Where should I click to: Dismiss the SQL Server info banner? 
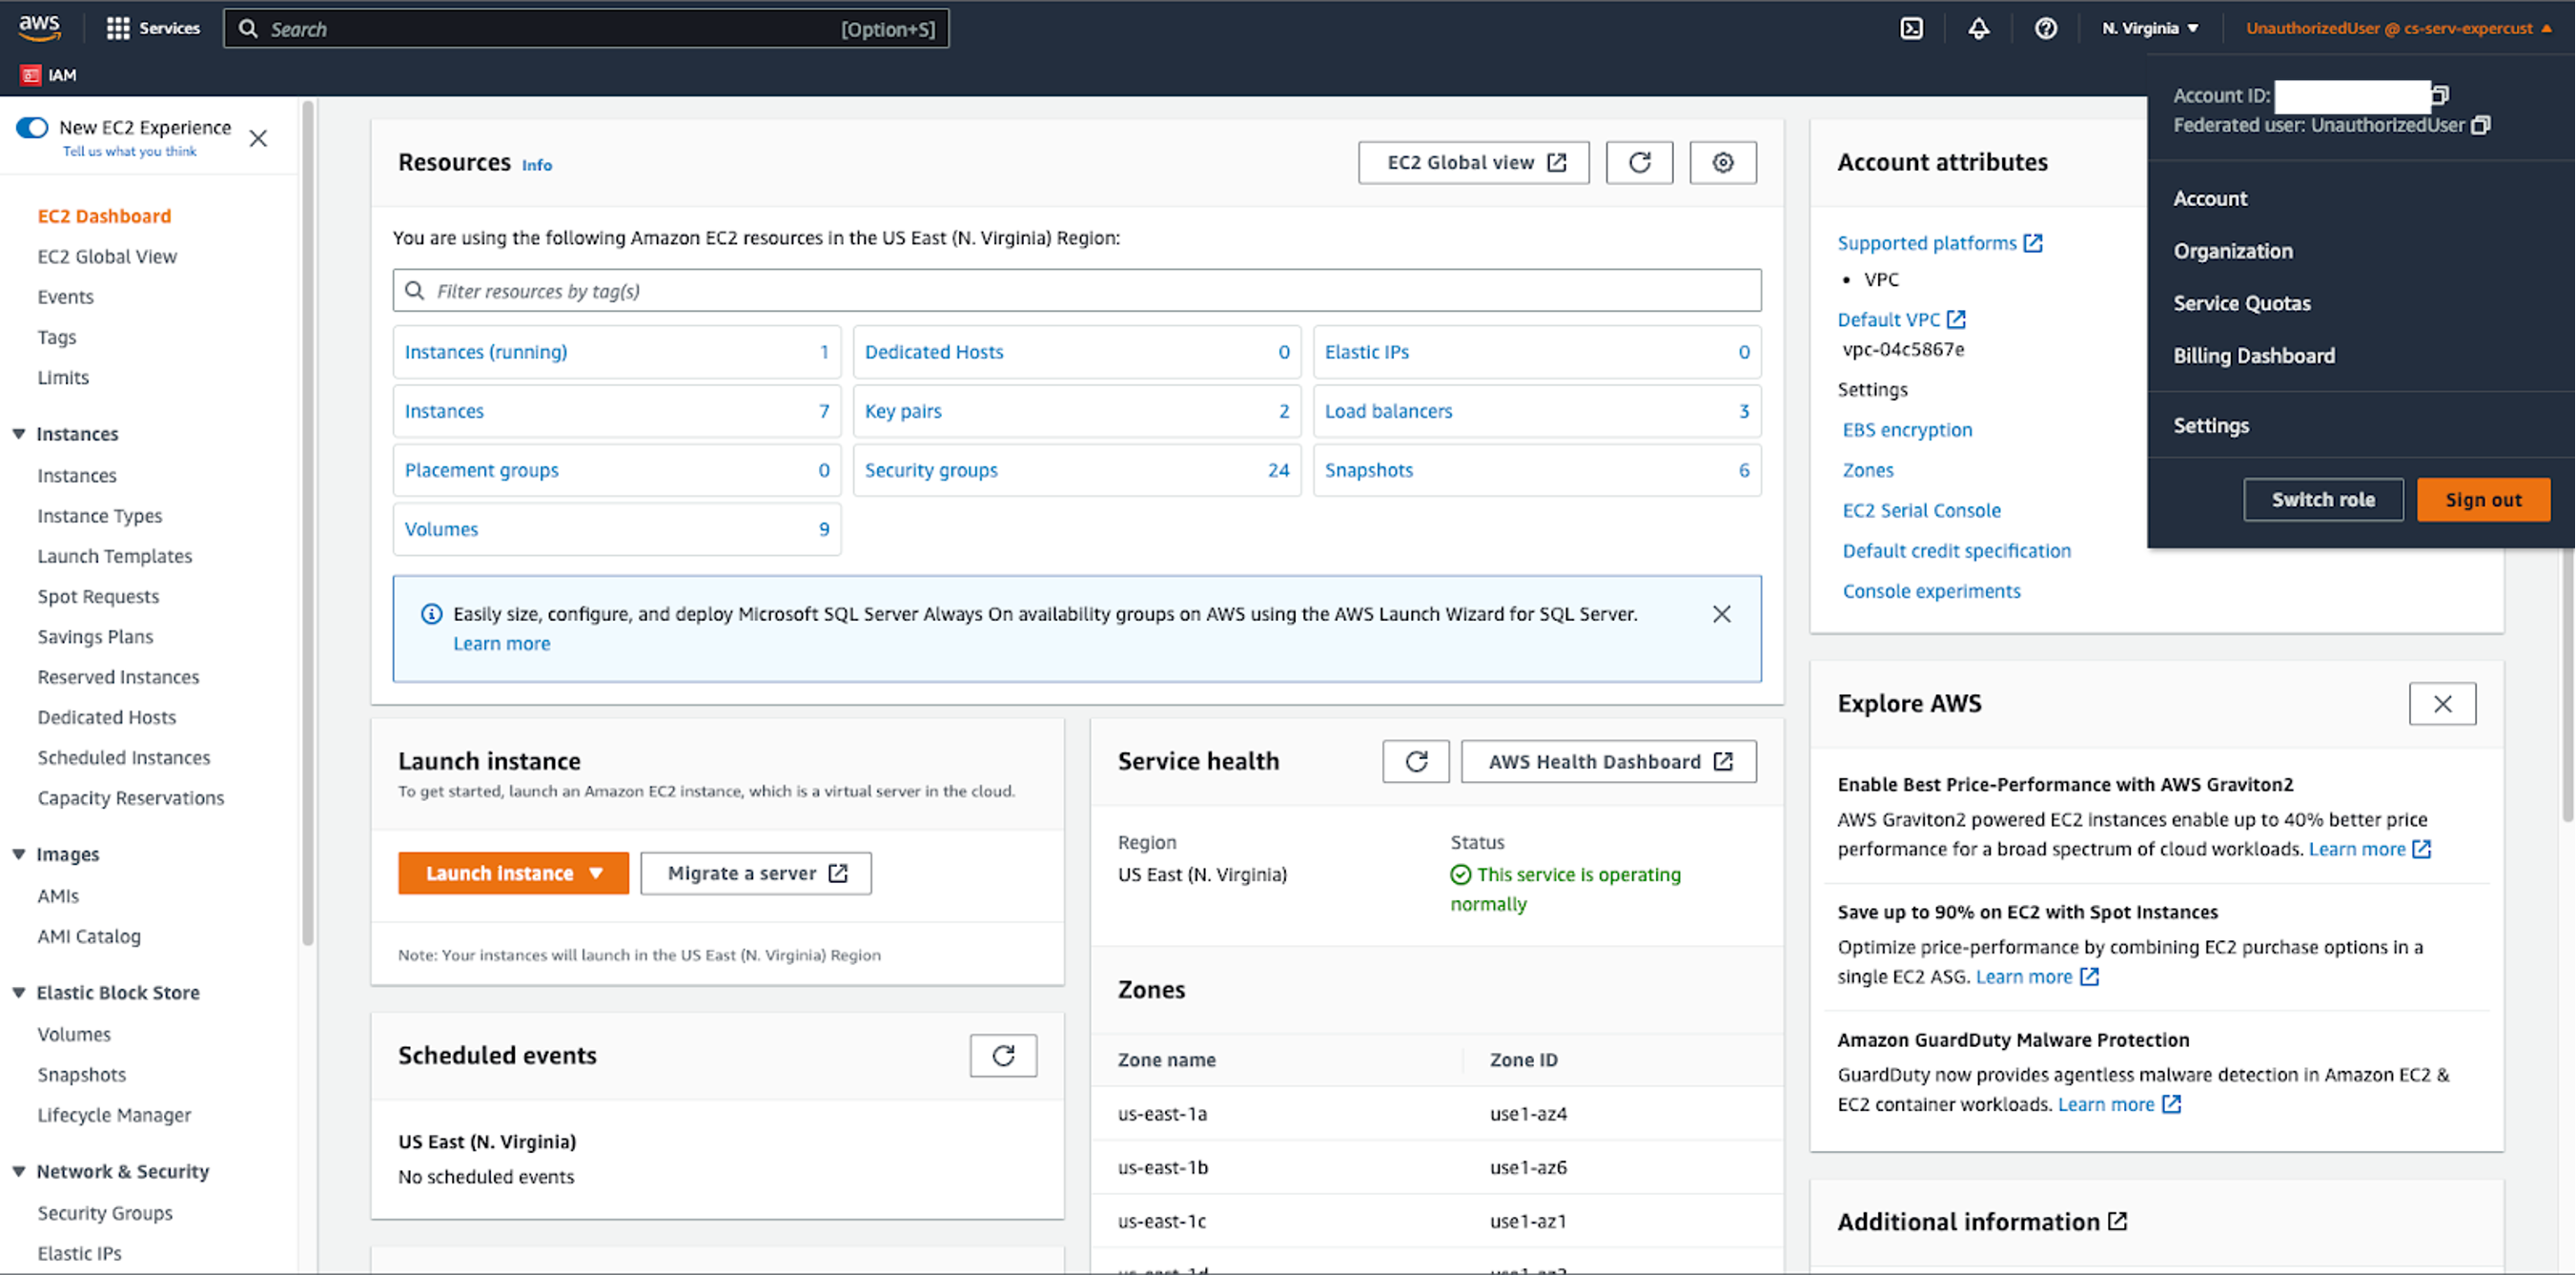click(1721, 614)
